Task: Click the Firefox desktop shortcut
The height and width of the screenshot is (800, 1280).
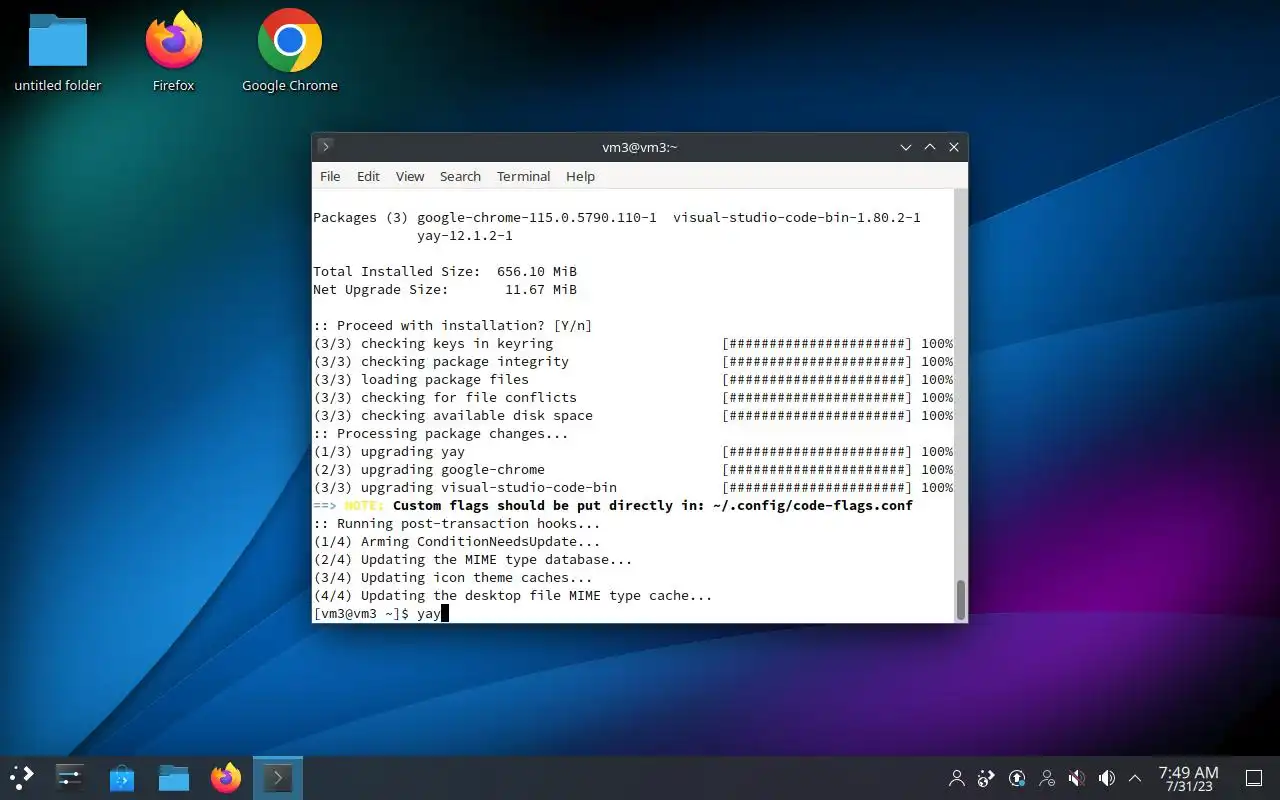Action: click(x=174, y=53)
